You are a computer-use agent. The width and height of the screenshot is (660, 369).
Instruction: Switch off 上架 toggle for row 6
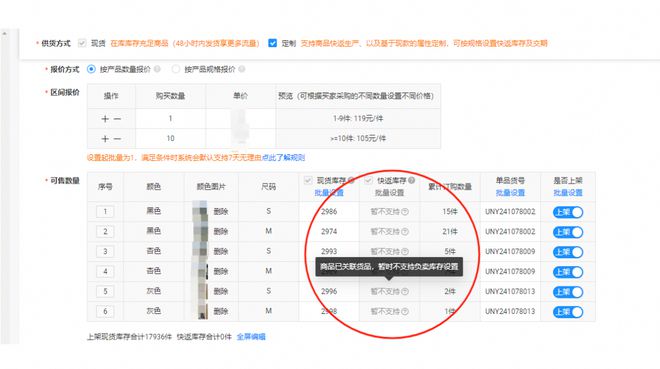pos(568,312)
